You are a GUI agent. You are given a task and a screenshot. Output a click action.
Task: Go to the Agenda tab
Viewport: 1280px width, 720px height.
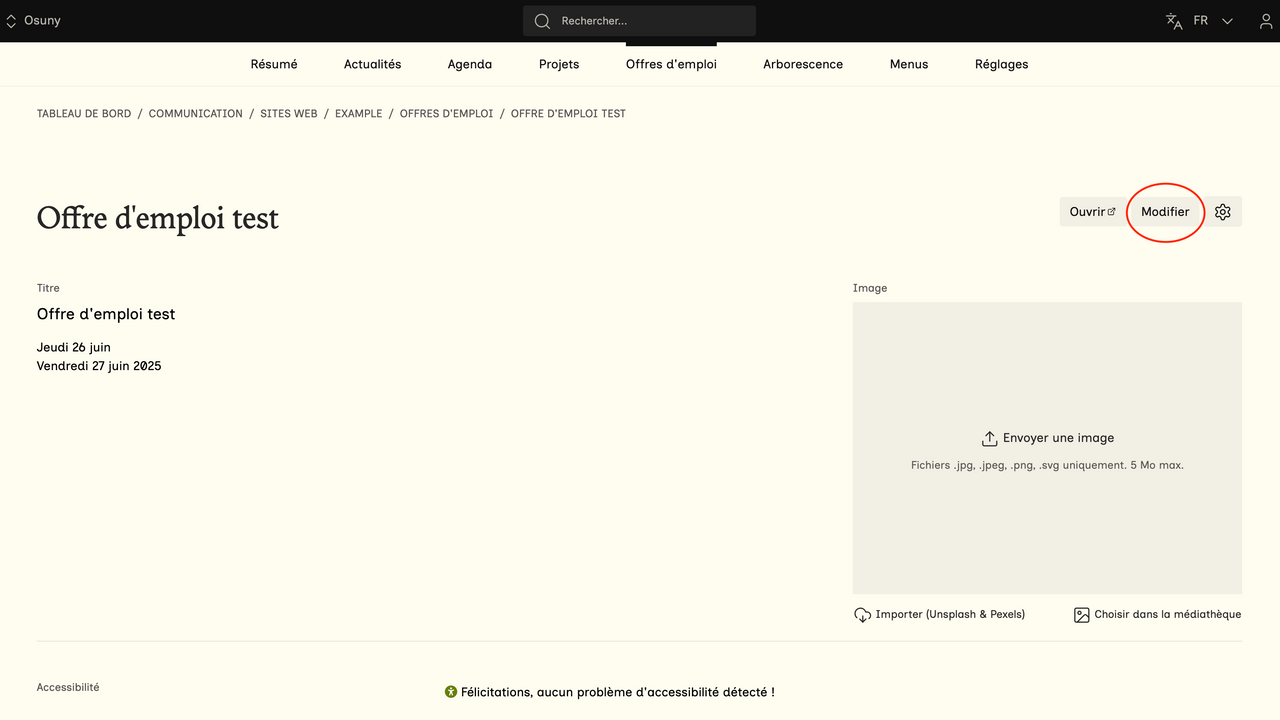coord(470,64)
